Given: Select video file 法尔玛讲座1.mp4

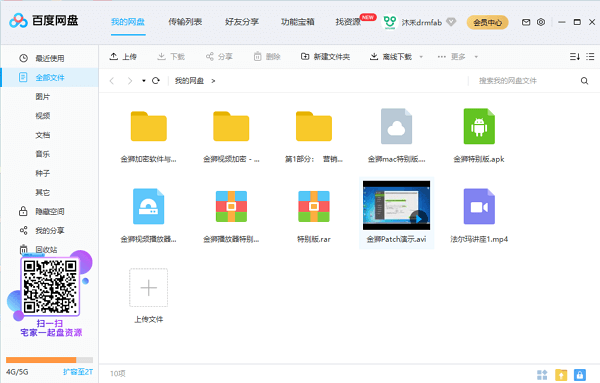Looking at the screenshot, I should (x=479, y=216).
